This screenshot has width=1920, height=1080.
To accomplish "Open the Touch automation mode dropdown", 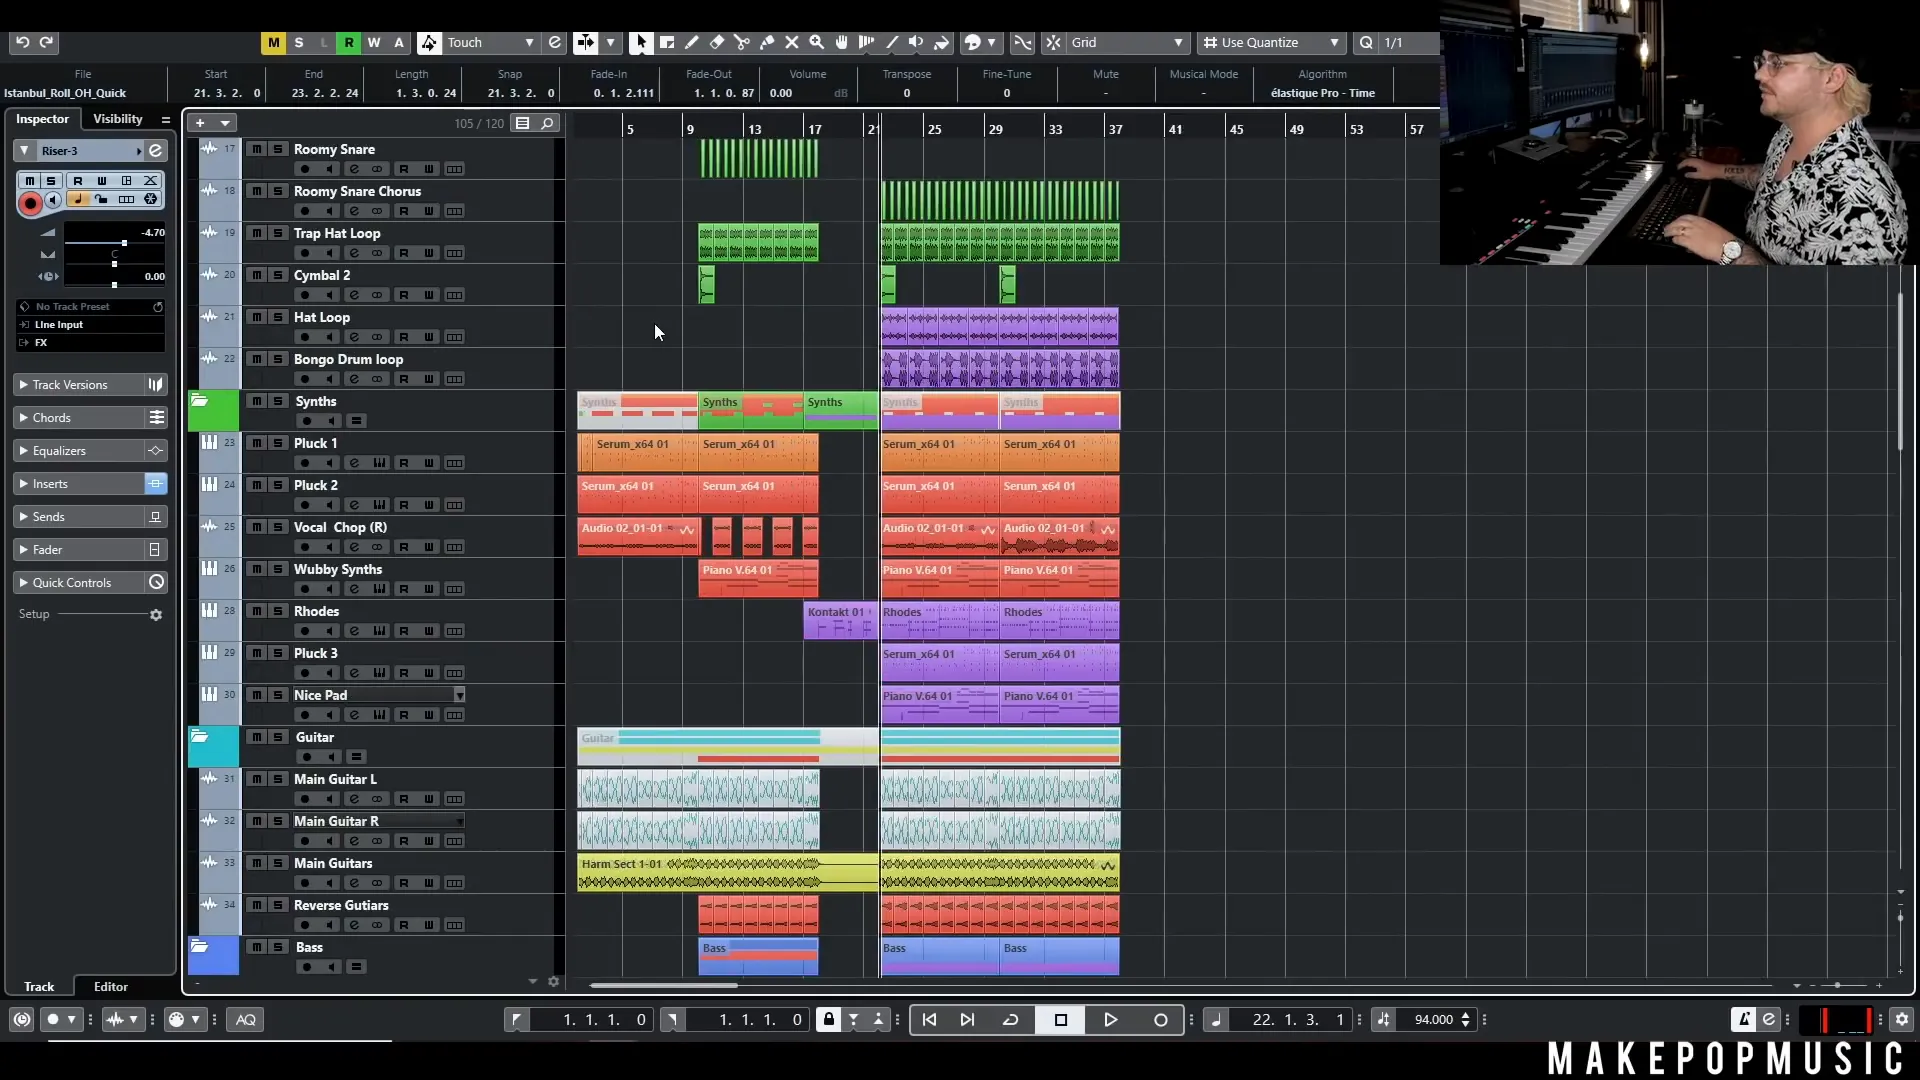I will point(490,42).
